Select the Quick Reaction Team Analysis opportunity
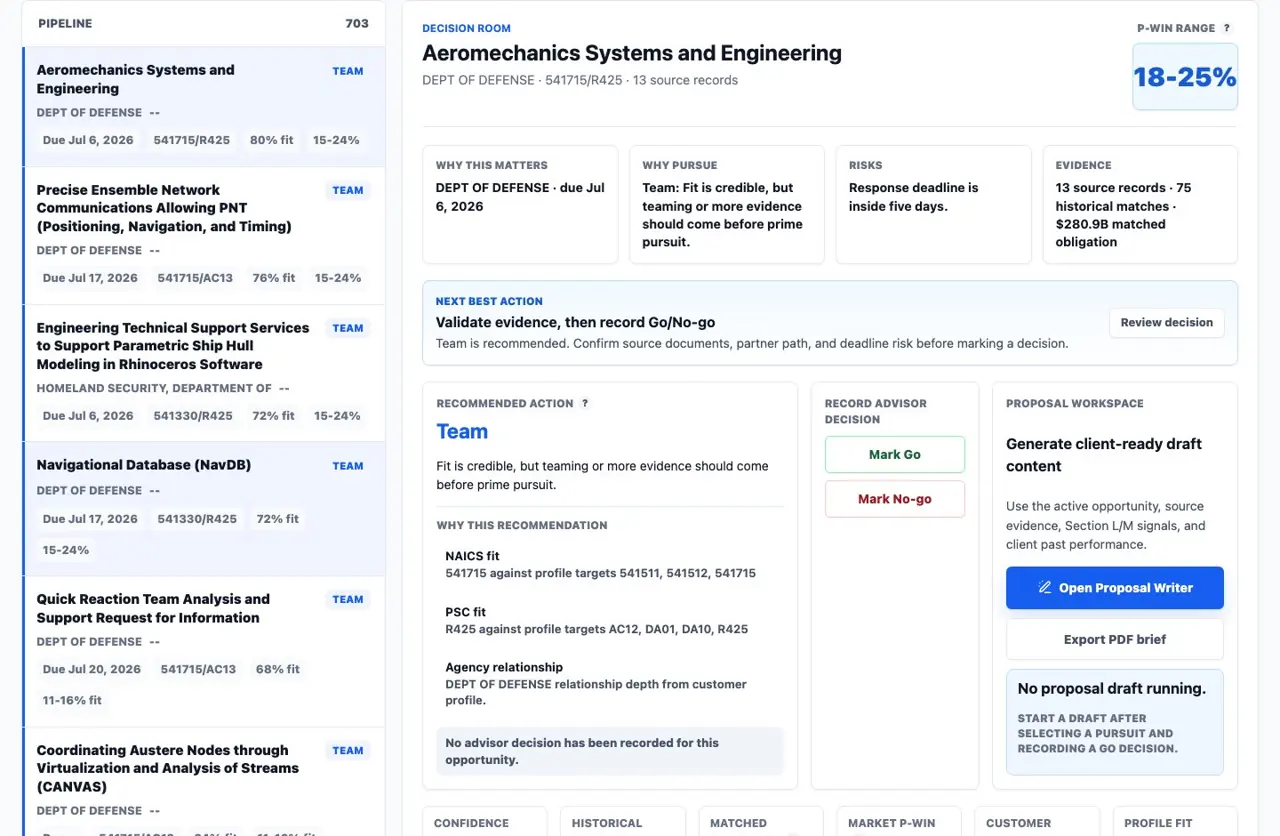The height and width of the screenshot is (836, 1280). 204,652
